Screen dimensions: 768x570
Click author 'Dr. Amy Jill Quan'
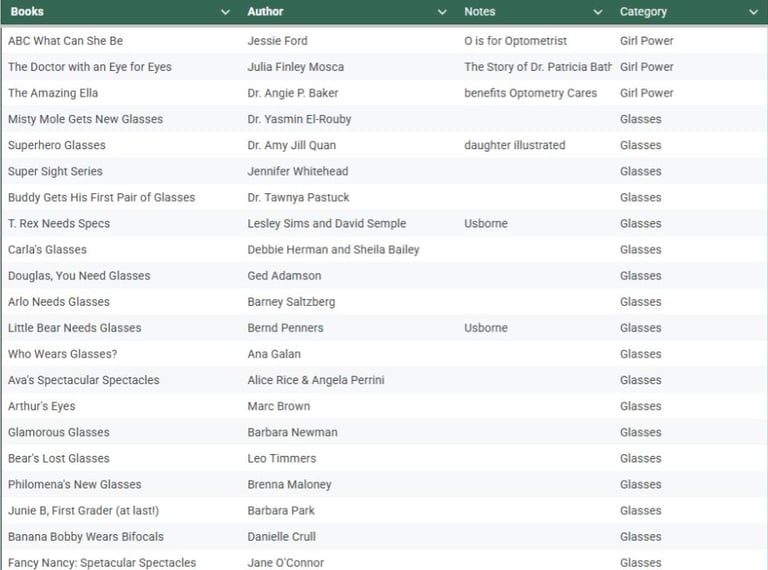click(291, 145)
